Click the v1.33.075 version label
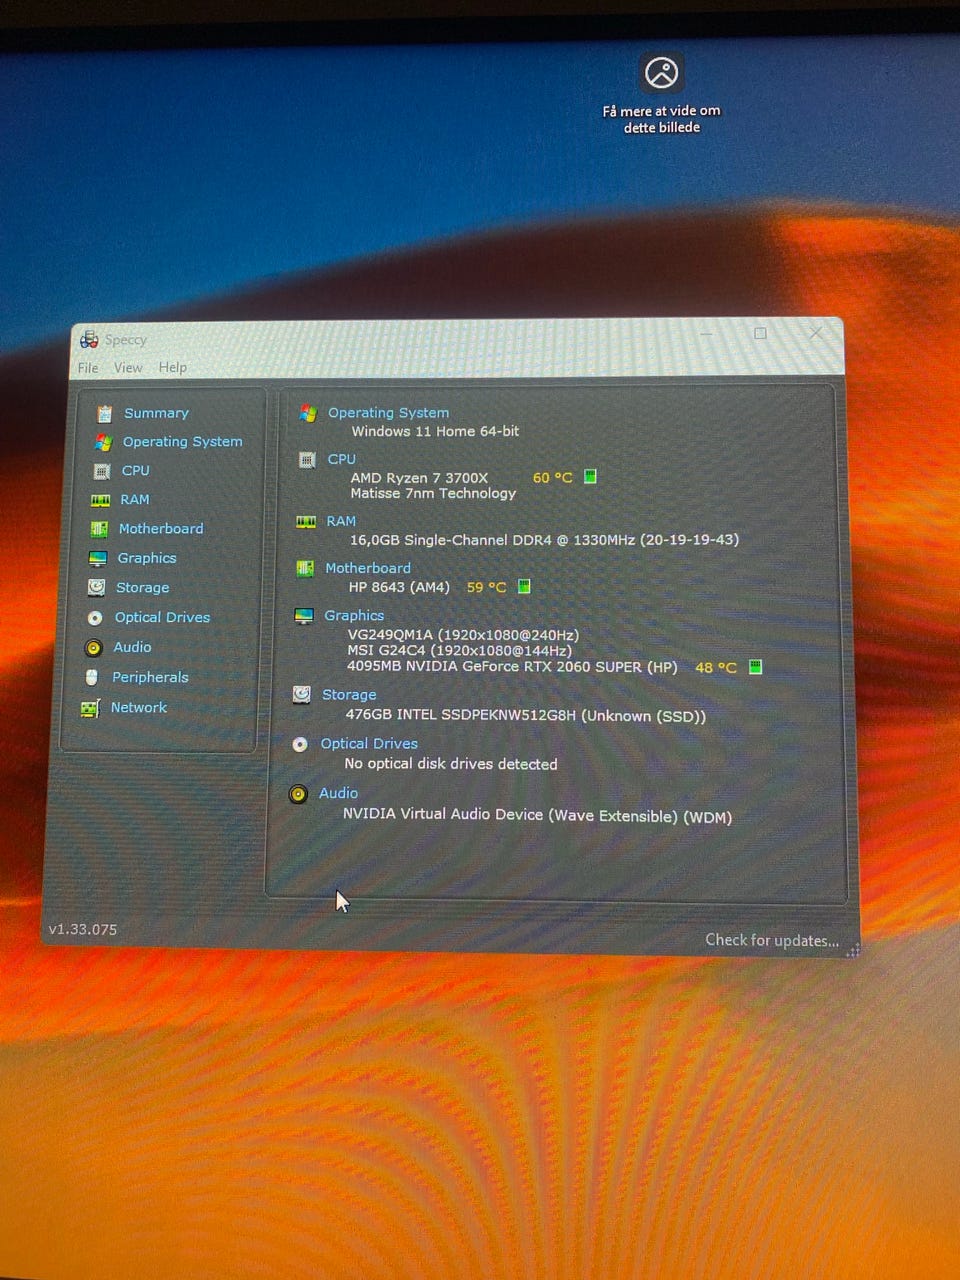Image resolution: width=960 pixels, height=1280 pixels. (83, 930)
